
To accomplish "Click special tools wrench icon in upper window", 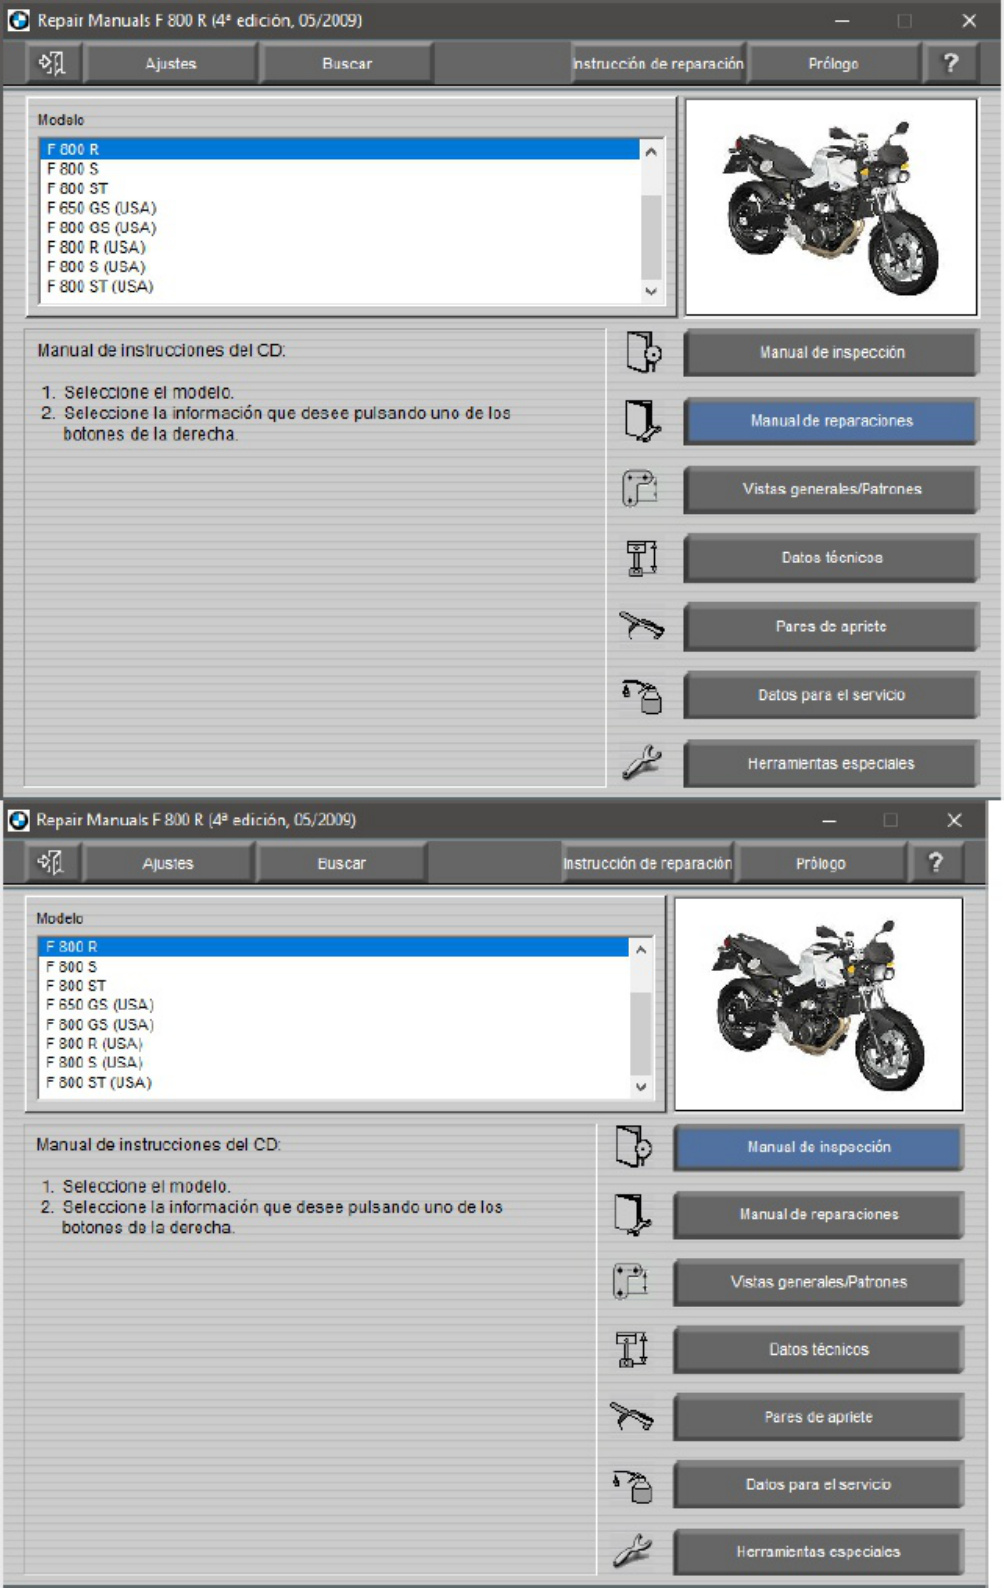I will click(642, 763).
